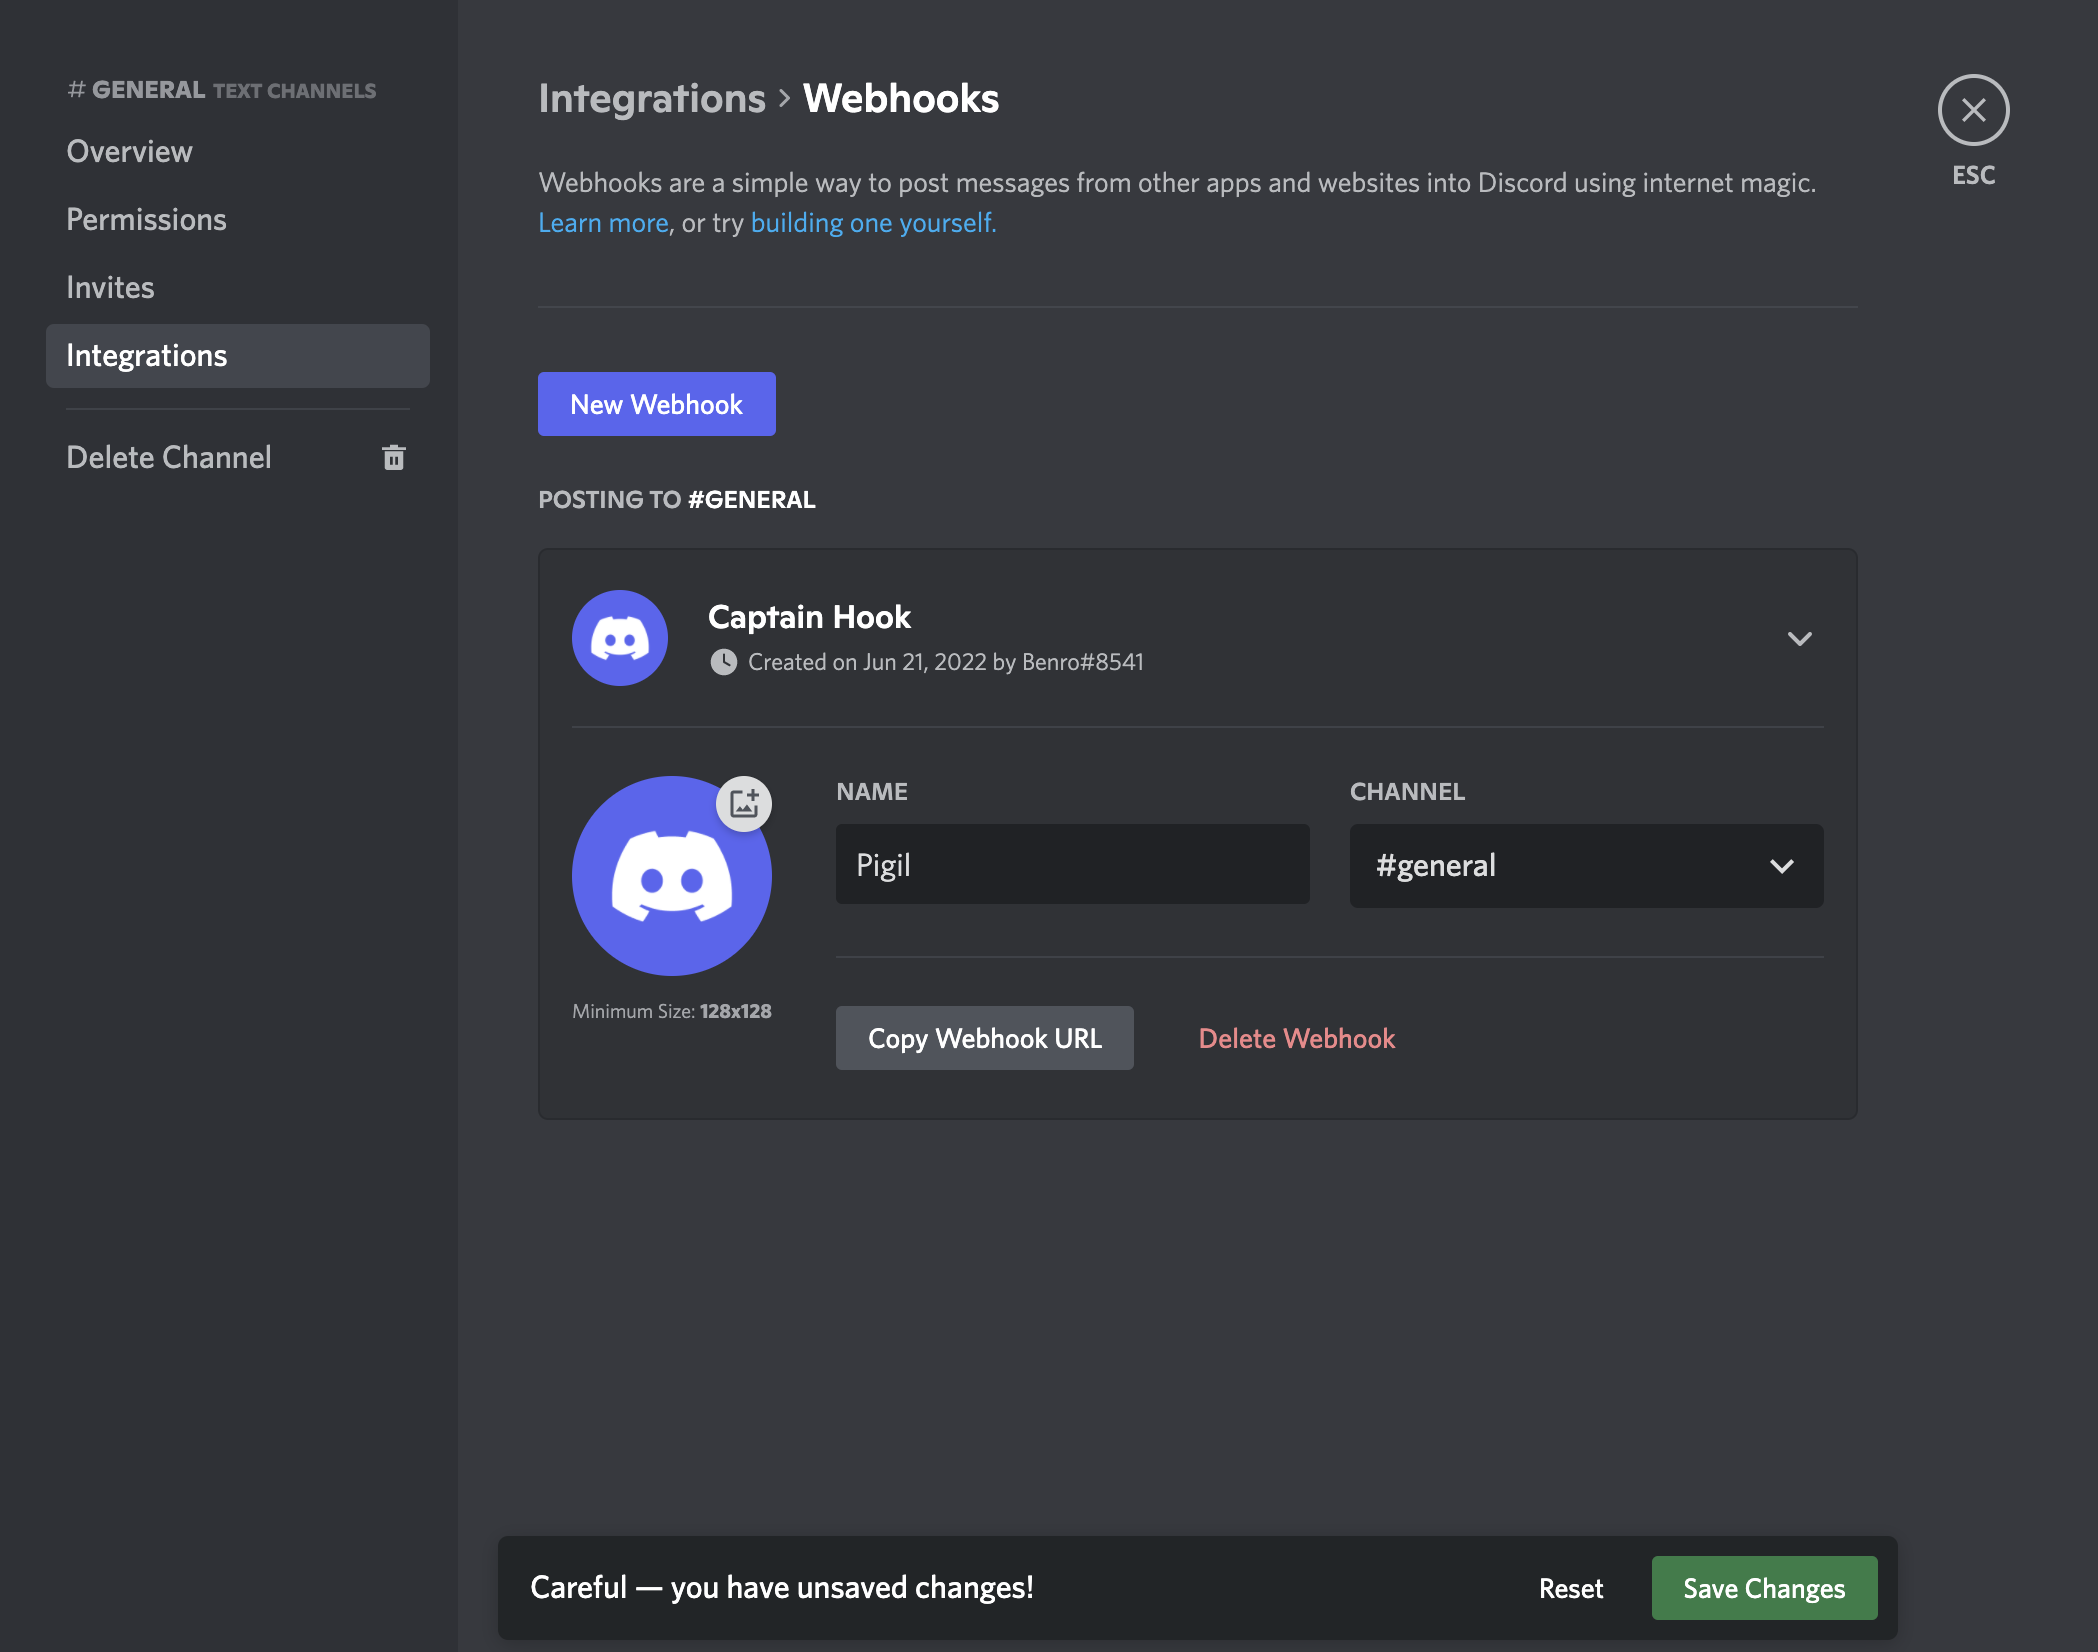Click the small Captain Hook avatar icon
Screen dimensions: 2098x1652
tap(620, 638)
